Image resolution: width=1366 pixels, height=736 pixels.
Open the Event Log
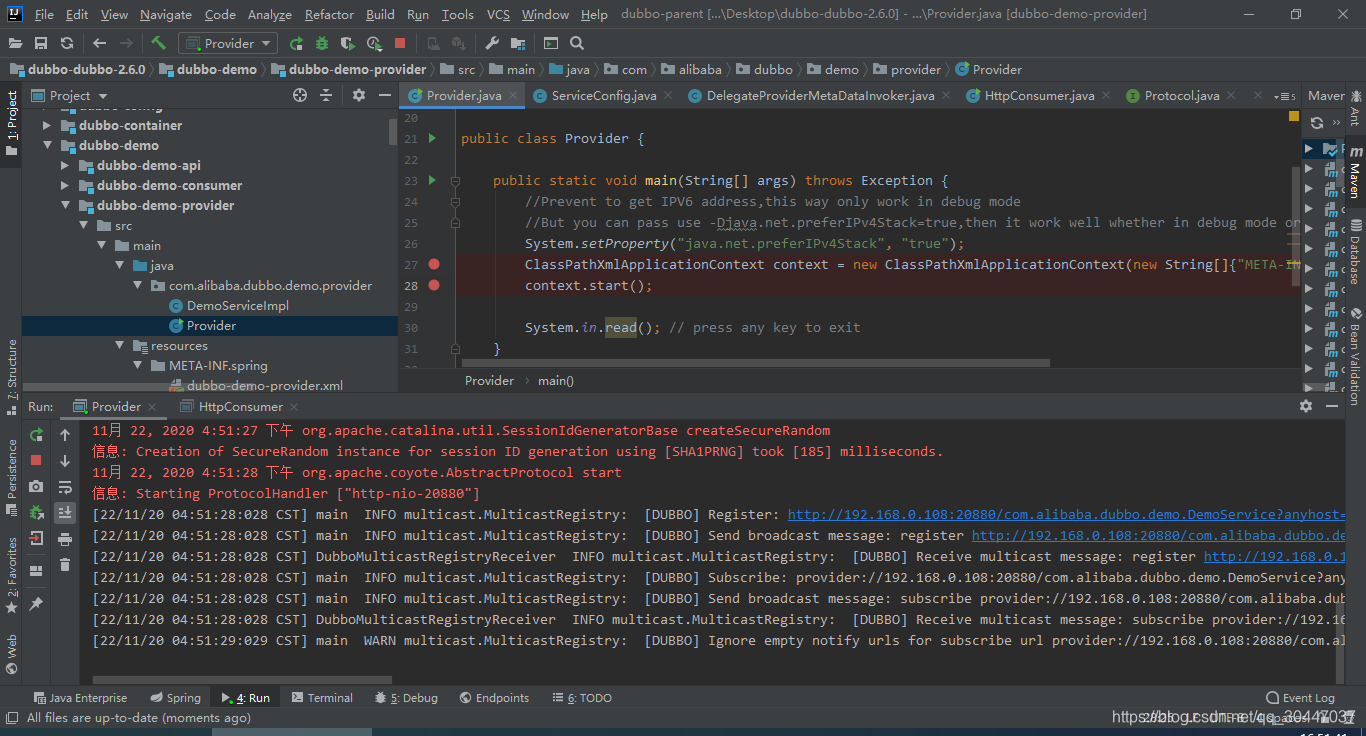click(1300, 698)
